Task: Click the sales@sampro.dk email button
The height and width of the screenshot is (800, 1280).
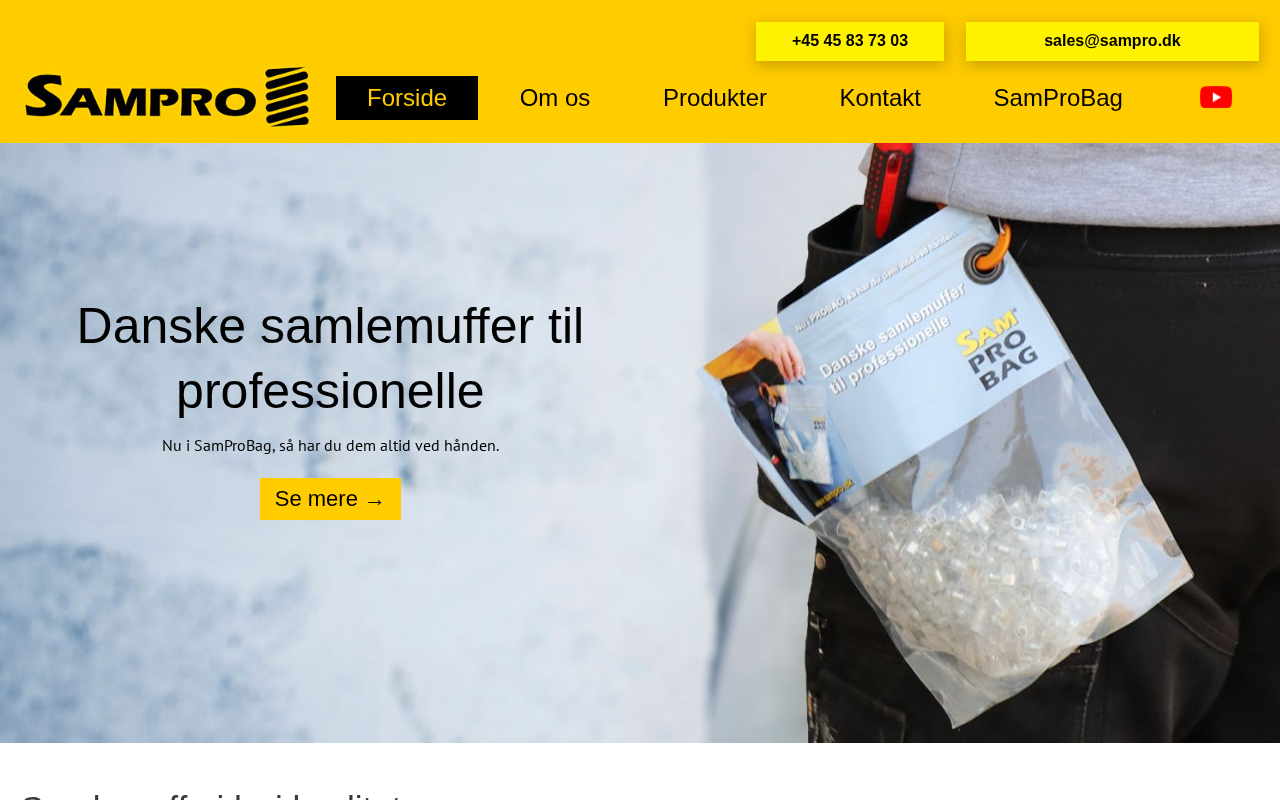Action: pyautogui.click(x=1112, y=41)
